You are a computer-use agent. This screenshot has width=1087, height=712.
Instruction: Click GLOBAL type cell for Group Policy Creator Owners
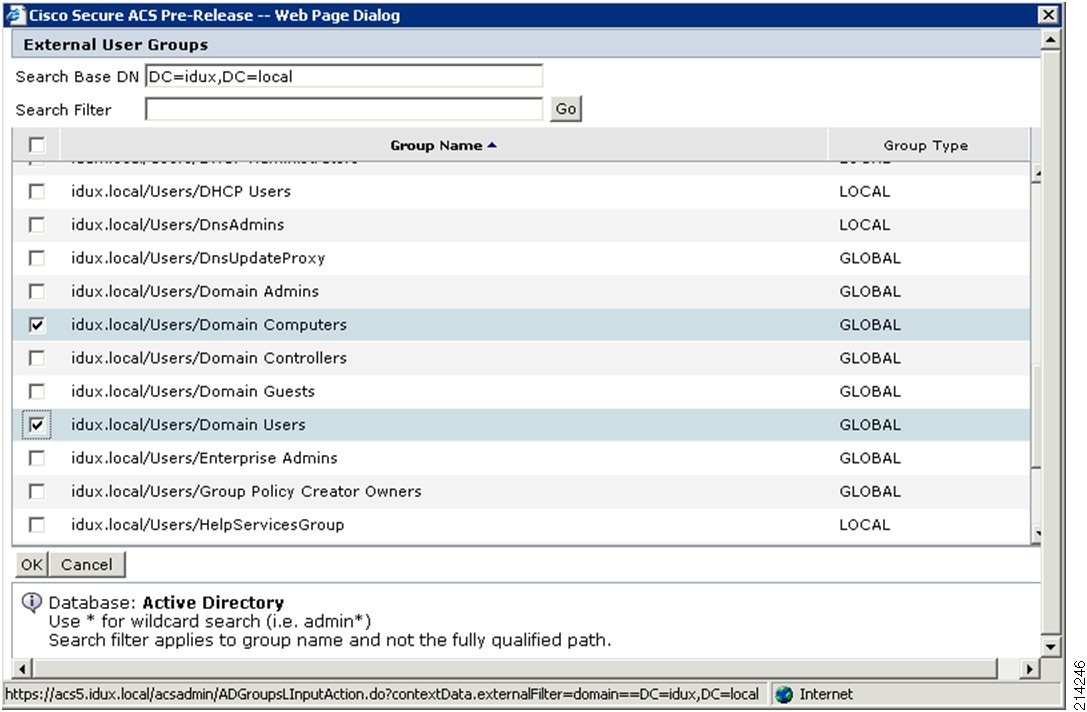point(870,491)
